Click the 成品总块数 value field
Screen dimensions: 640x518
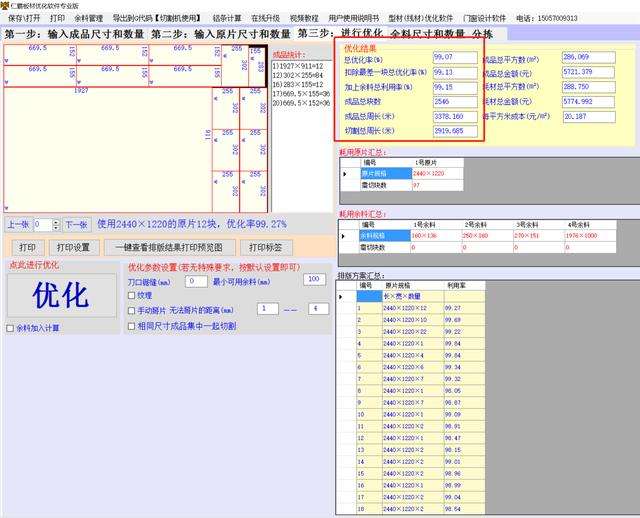455,102
